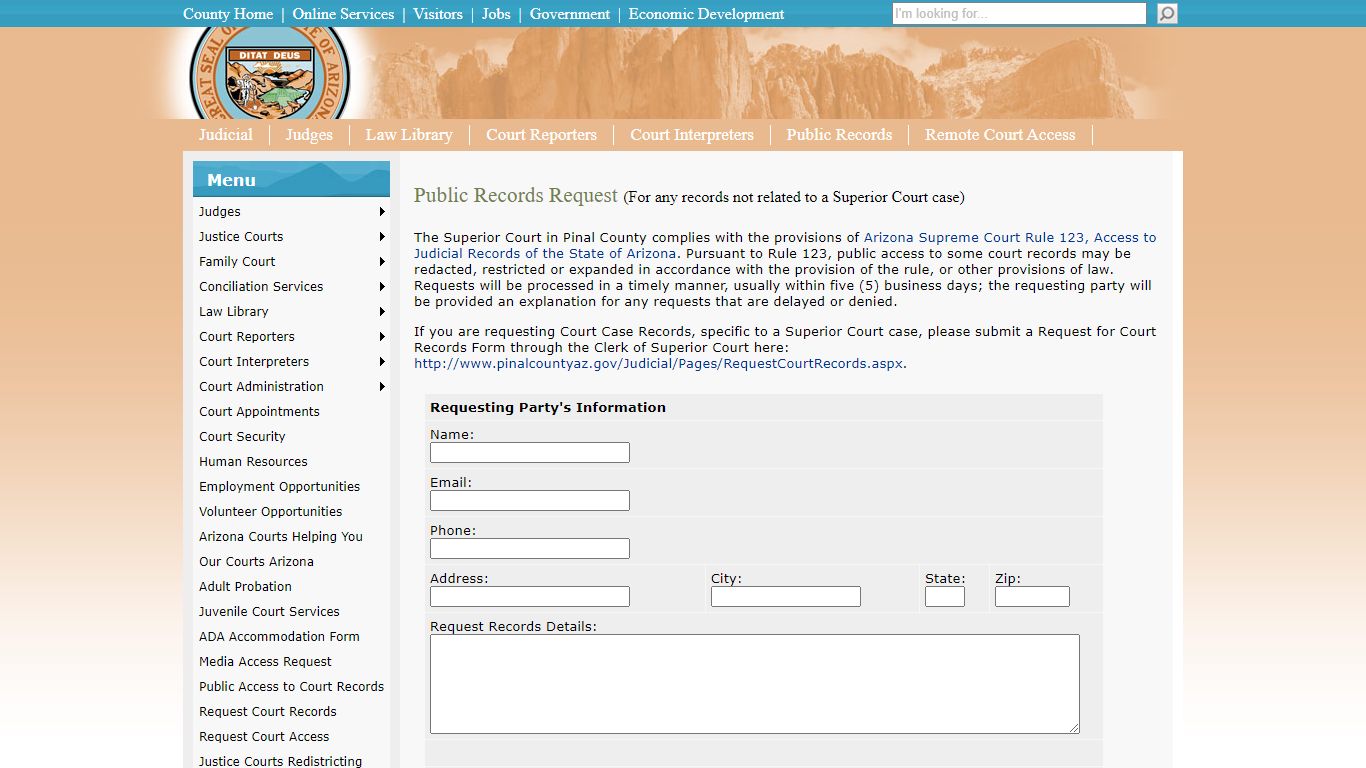Select the Law Library navigation tab
This screenshot has height=768, width=1366.
(x=409, y=135)
